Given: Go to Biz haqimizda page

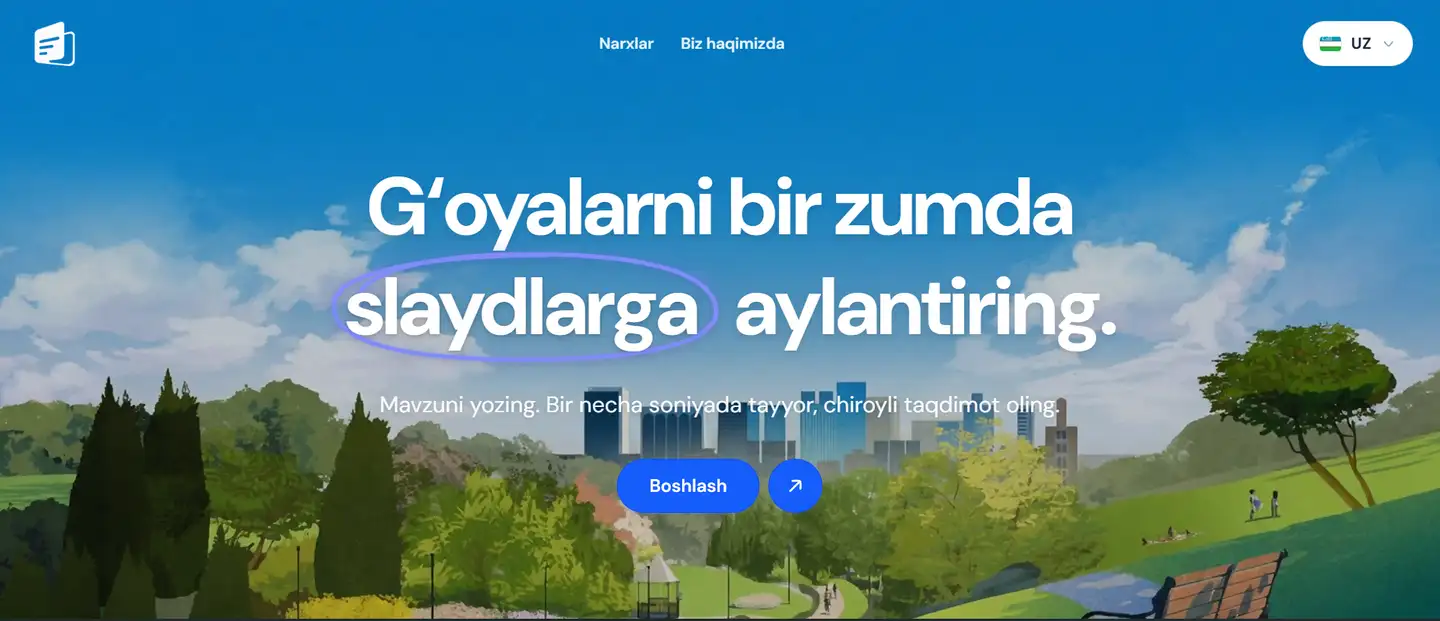Looking at the screenshot, I should tap(732, 44).
